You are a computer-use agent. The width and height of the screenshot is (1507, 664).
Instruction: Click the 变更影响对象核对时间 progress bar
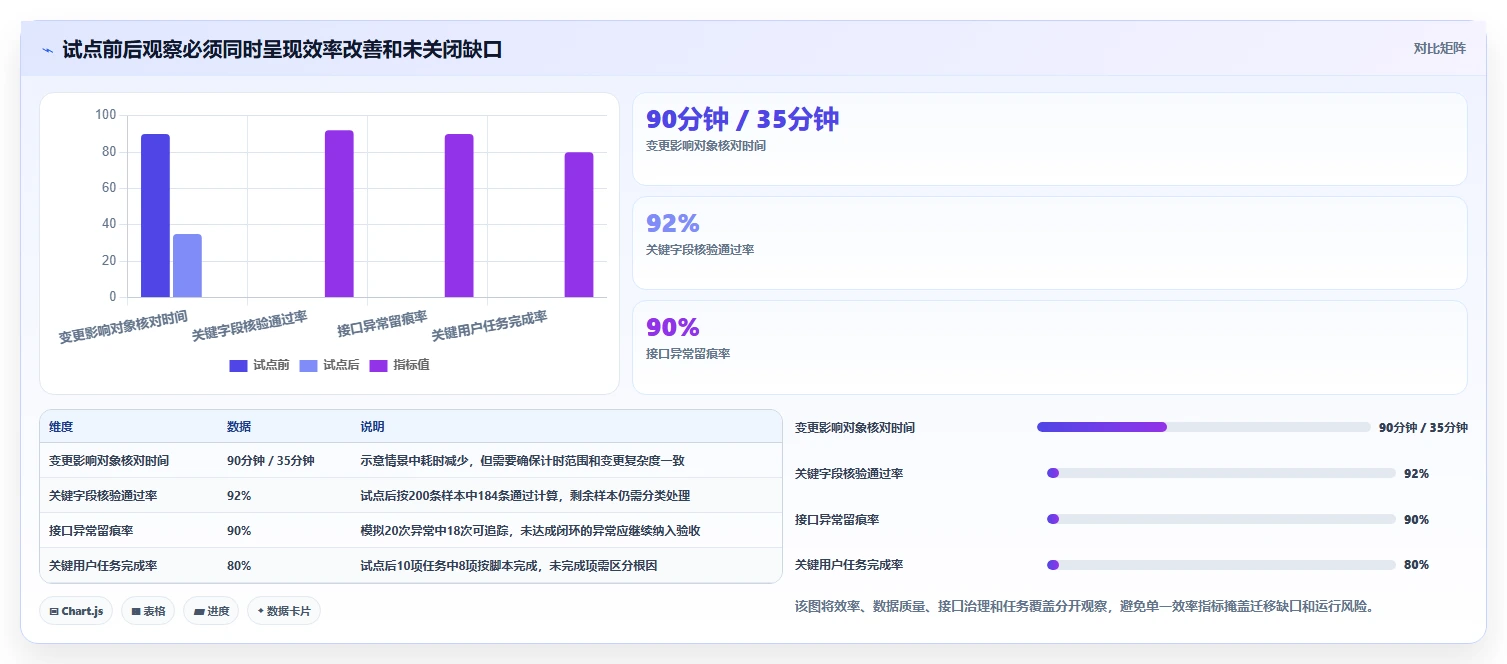point(1204,427)
